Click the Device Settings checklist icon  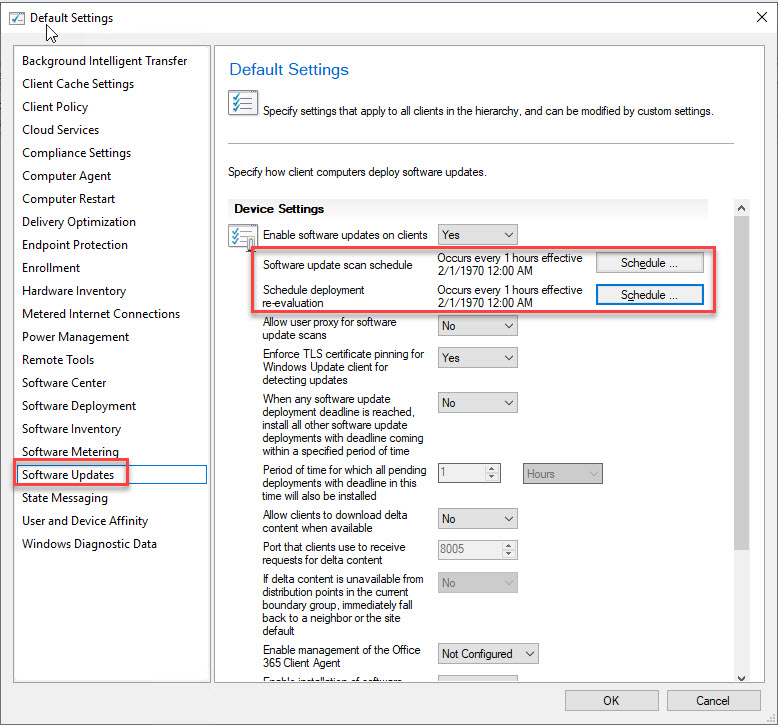tap(242, 238)
